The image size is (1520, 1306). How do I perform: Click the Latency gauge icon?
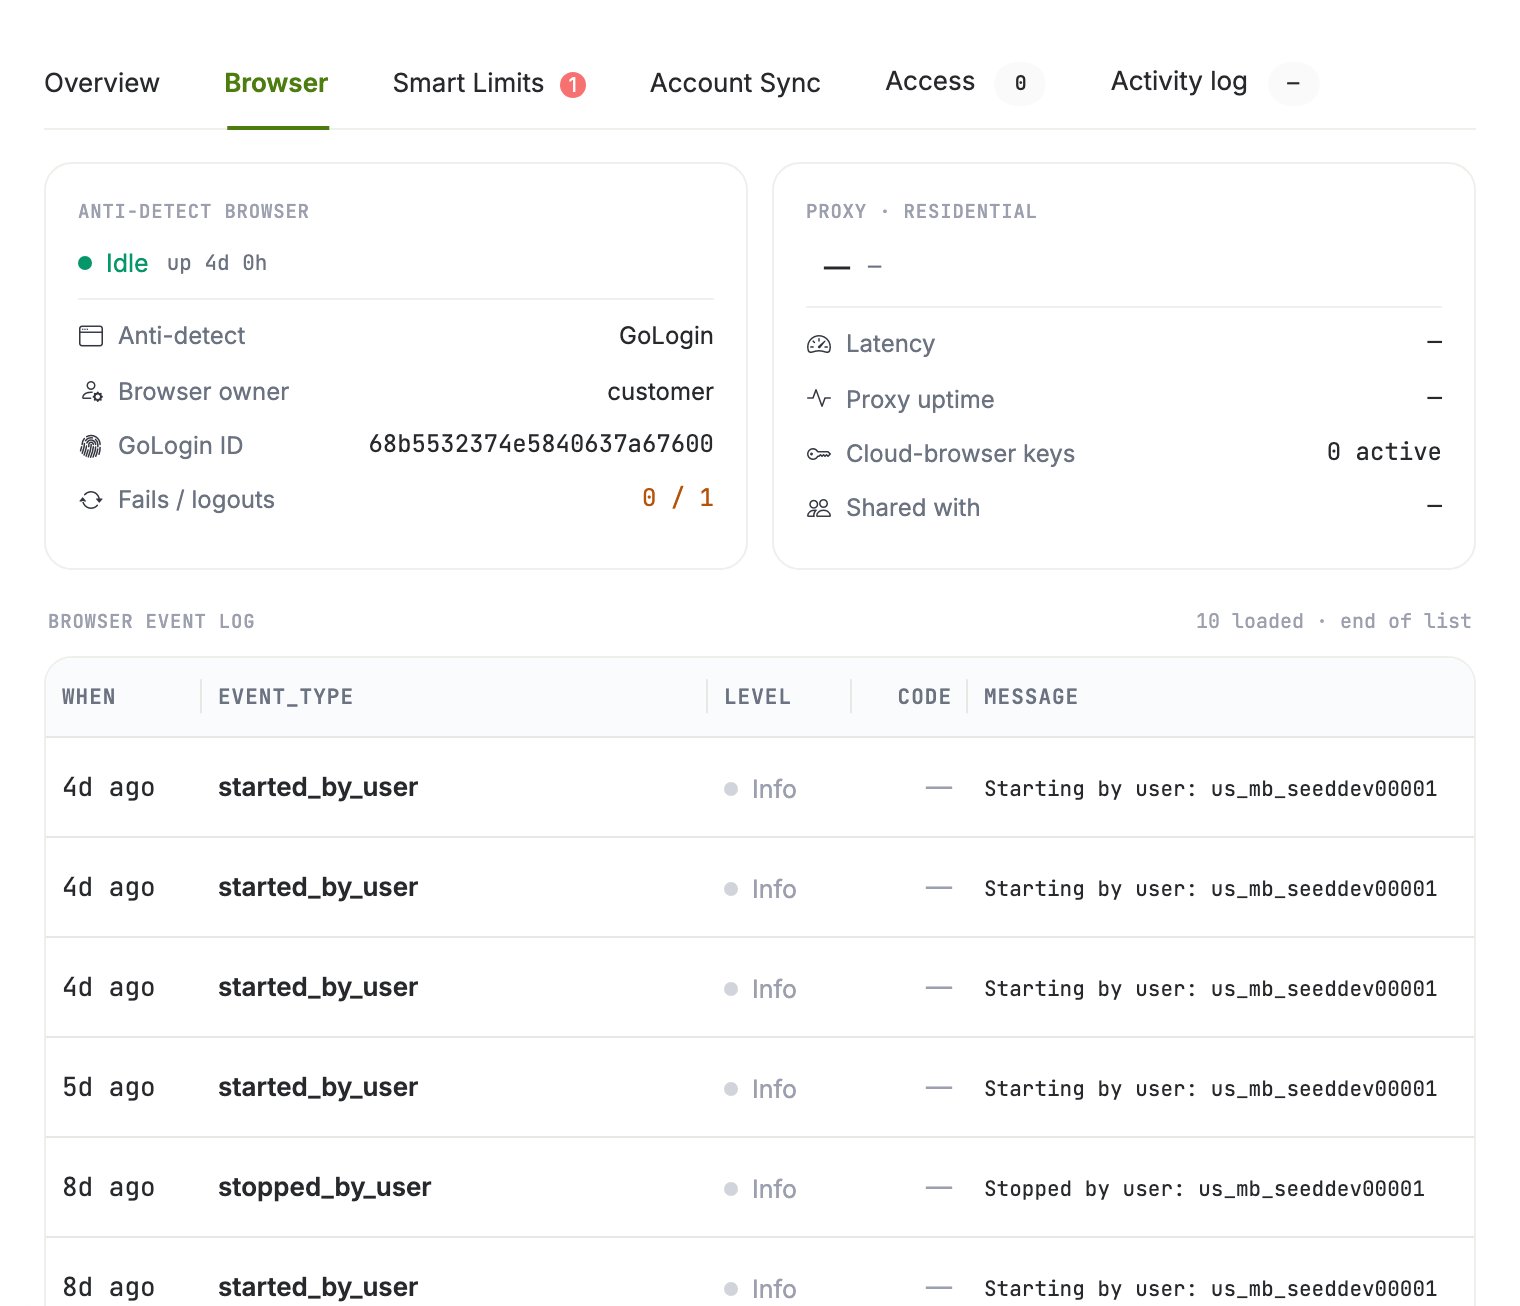pyautogui.click(x=819, y=344)
